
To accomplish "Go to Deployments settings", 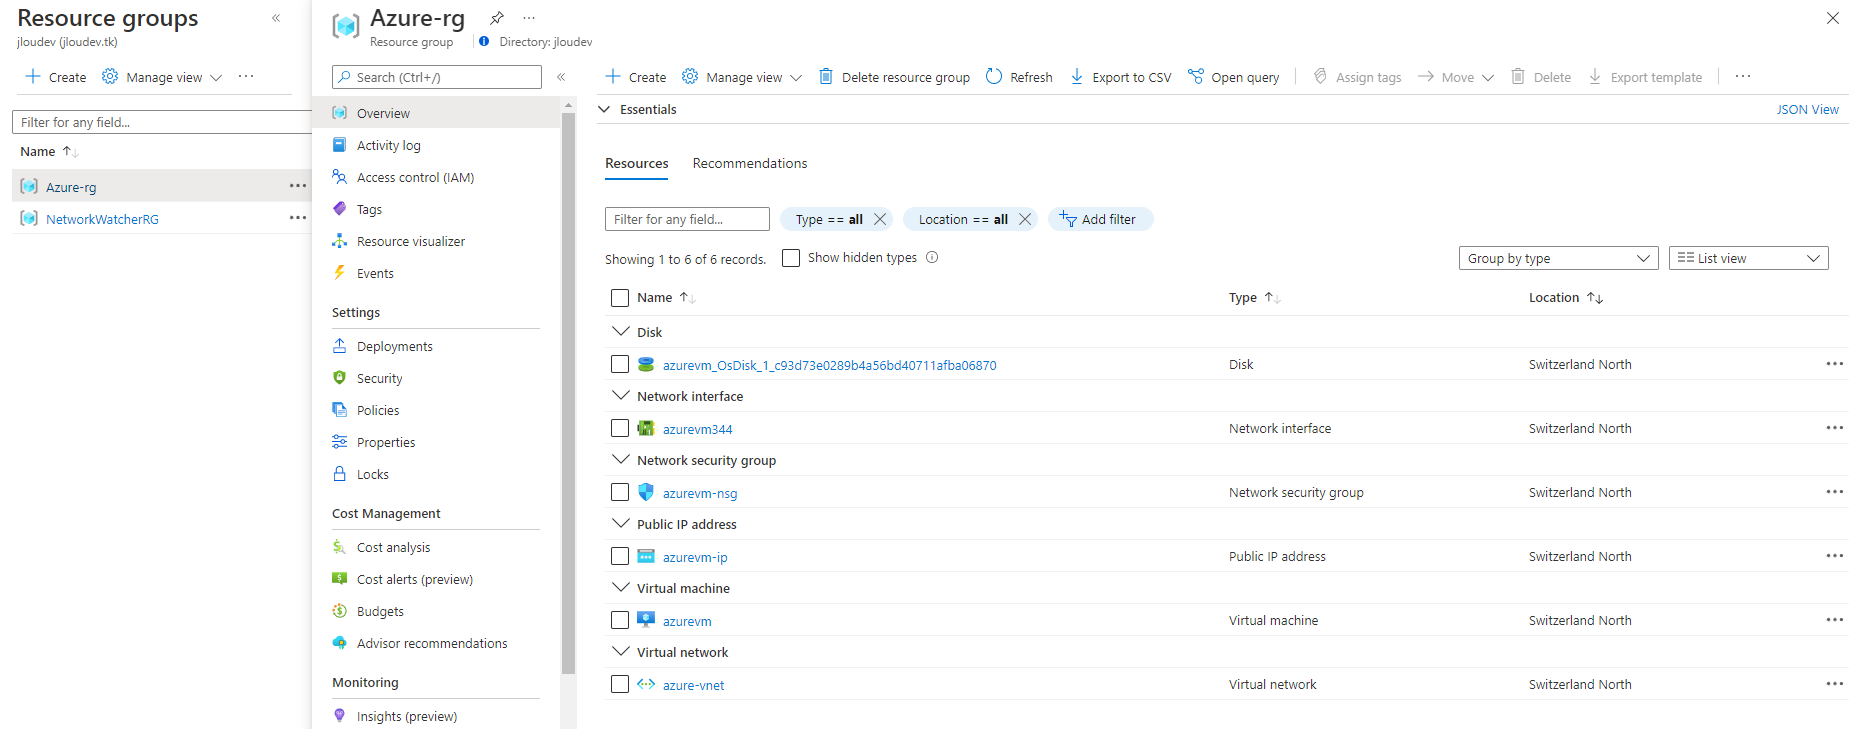I will pos(395,346).
